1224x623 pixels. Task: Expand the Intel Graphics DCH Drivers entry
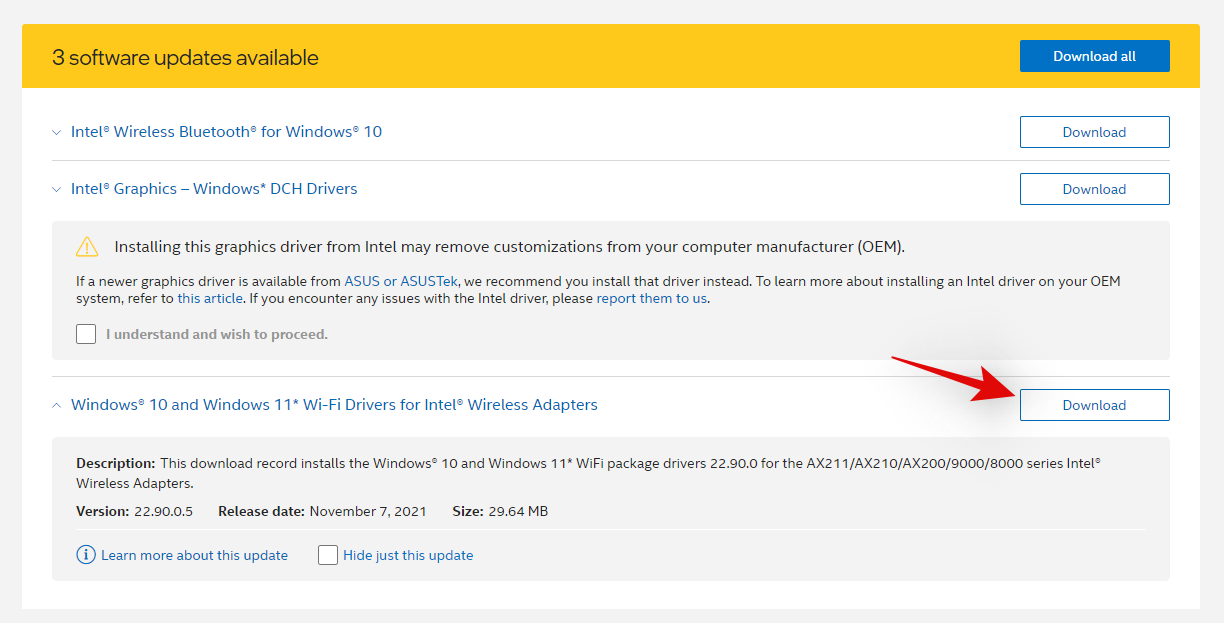click(57, 188)
